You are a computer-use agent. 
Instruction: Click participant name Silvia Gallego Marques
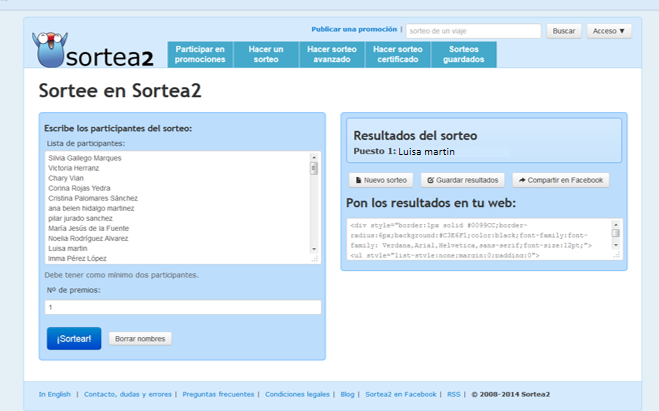tap(84, 158)
